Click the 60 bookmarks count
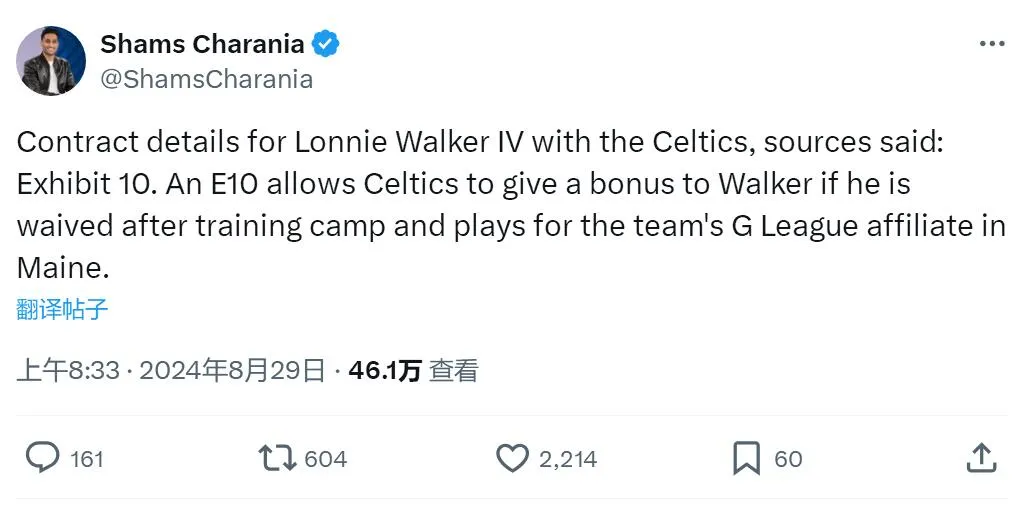 coord(788,459)
